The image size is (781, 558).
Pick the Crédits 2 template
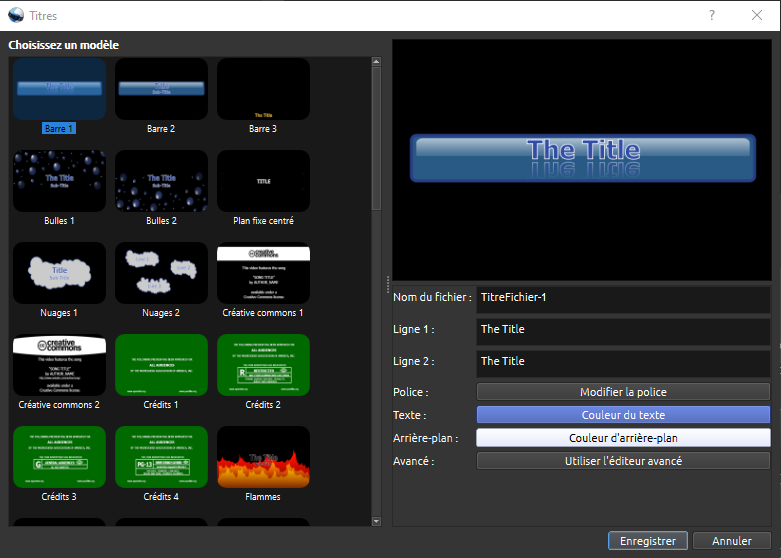click(263, 364)
